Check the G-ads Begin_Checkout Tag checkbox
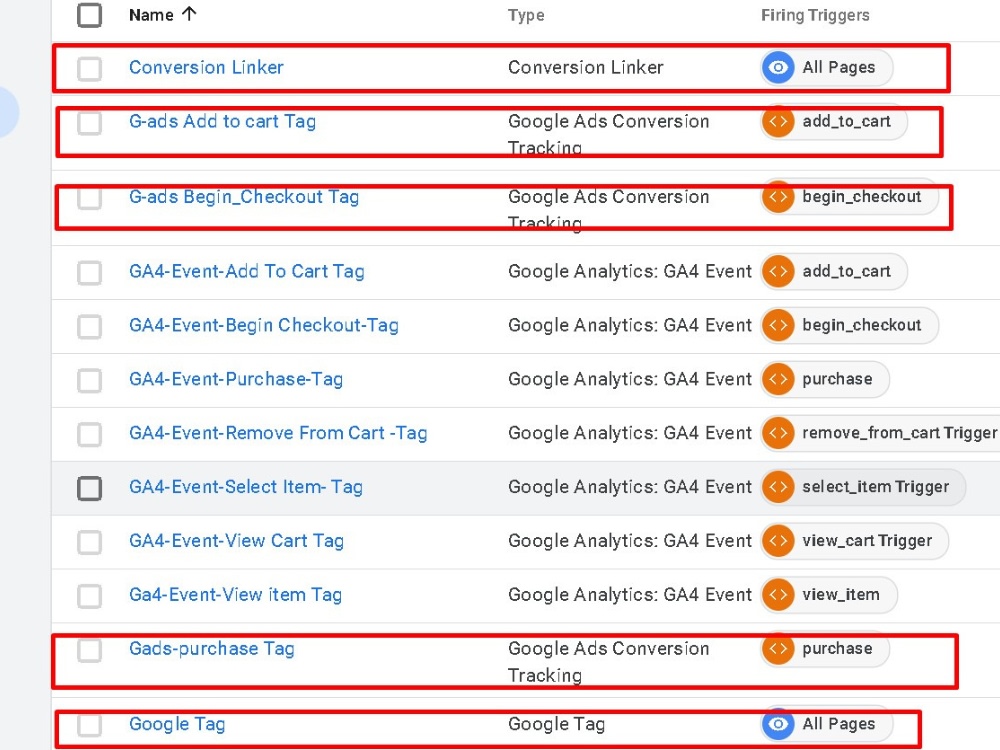The width and height of the screenshot is (1000, 750). tap(89, 198)
